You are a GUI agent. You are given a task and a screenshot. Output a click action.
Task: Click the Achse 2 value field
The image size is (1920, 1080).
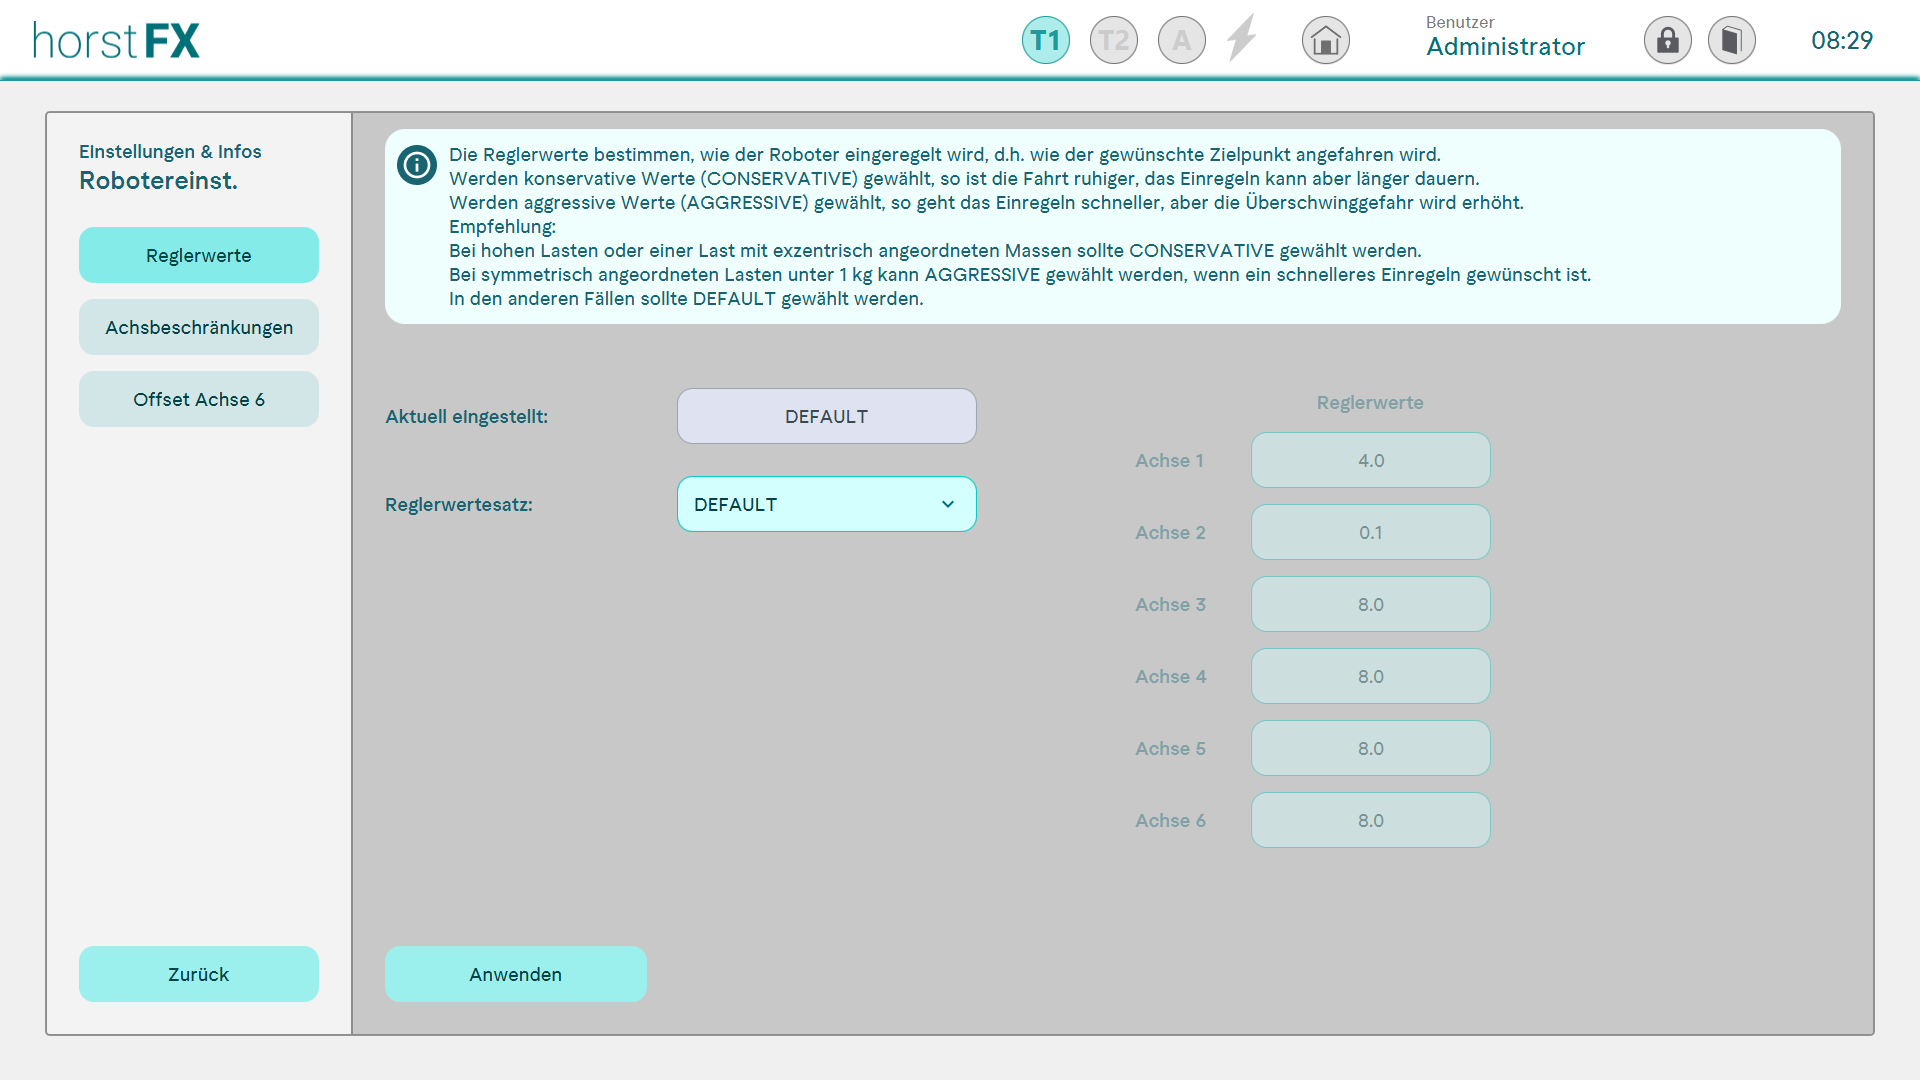point(1370,532)
